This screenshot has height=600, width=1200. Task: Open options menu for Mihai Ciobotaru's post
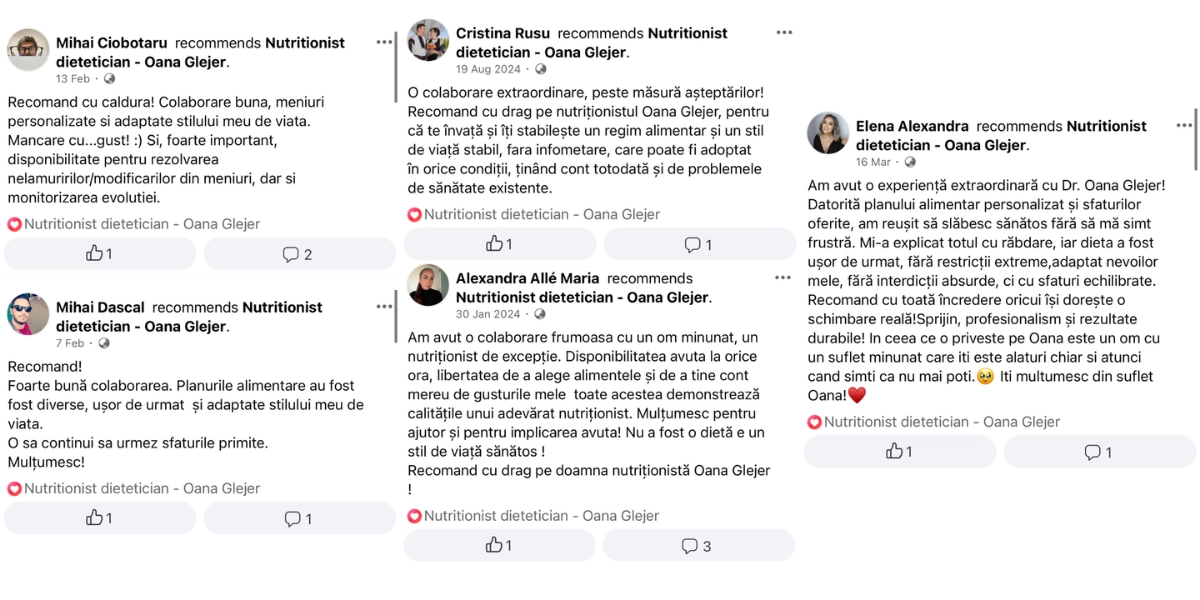[385, 42]
